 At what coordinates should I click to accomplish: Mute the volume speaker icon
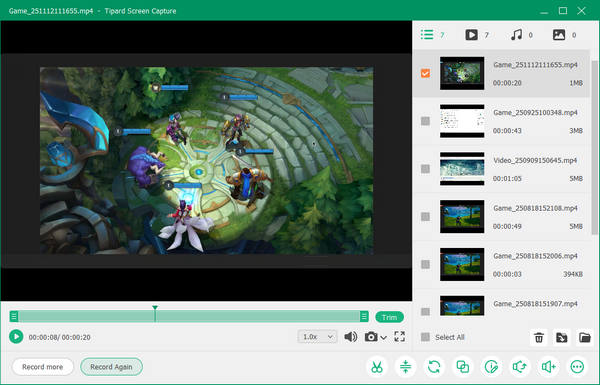pos(351,337)
